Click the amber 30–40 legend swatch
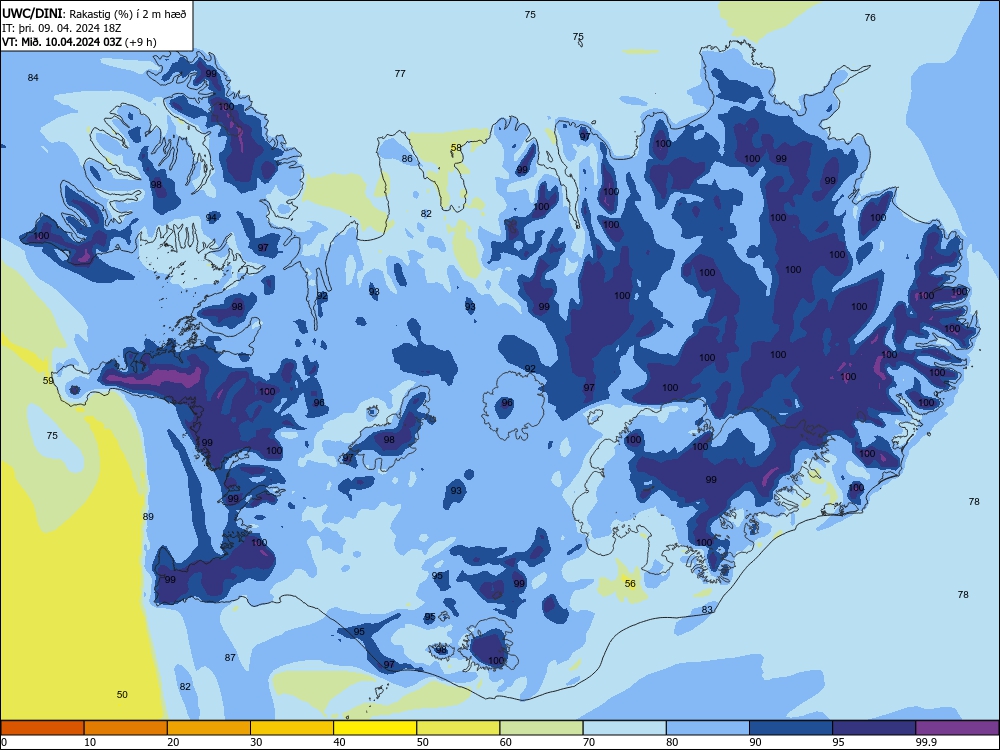 click(292, 728)
